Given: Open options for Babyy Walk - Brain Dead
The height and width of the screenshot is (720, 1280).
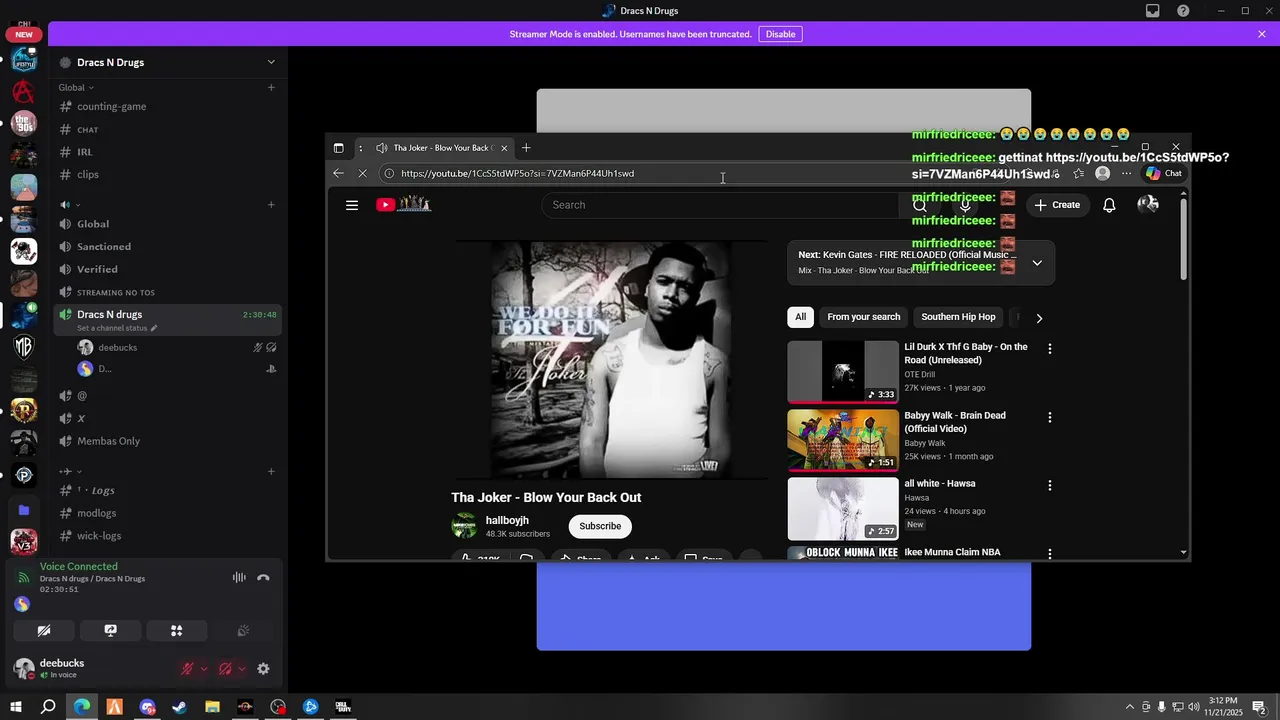Looking at the screenshot, I should pos(1050,417).
